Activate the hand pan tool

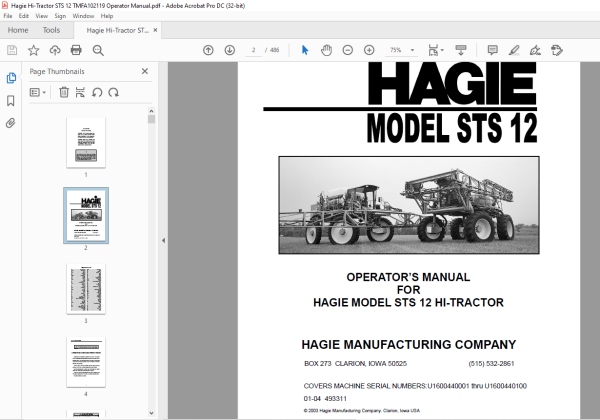coord(326,50)
